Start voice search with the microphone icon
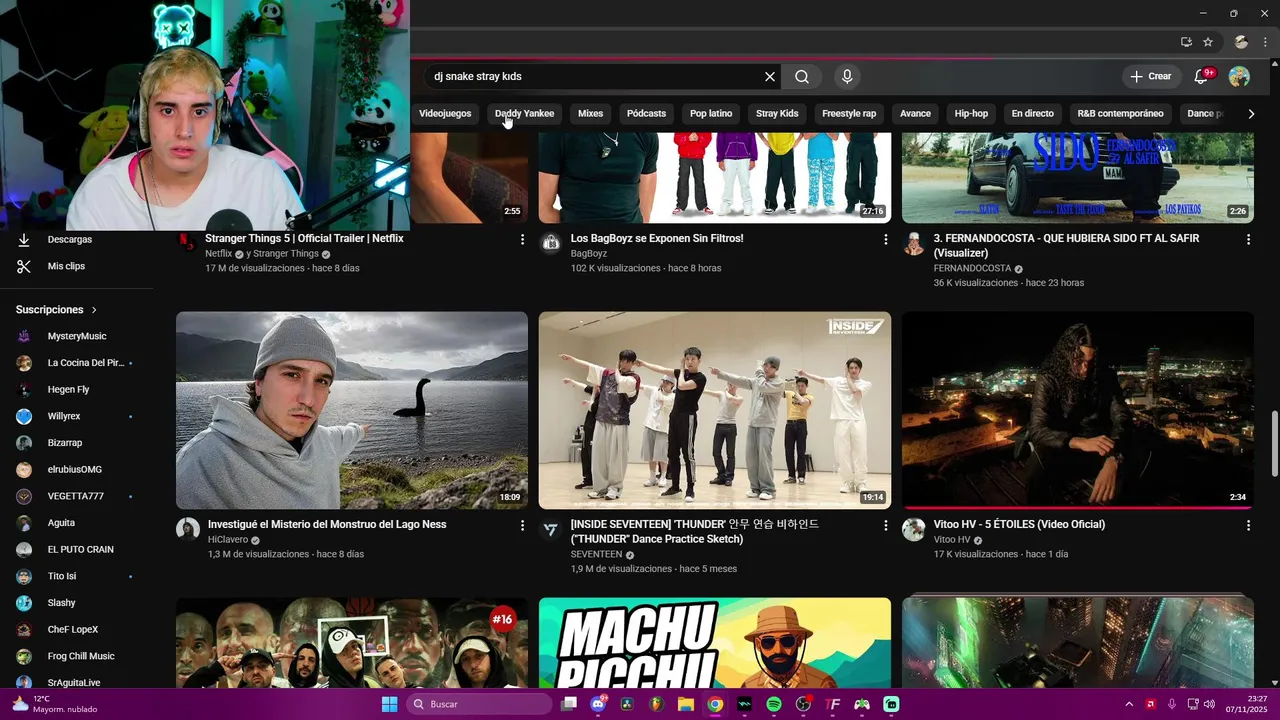Screen dimensions: 1280x720 coord(847,76)
